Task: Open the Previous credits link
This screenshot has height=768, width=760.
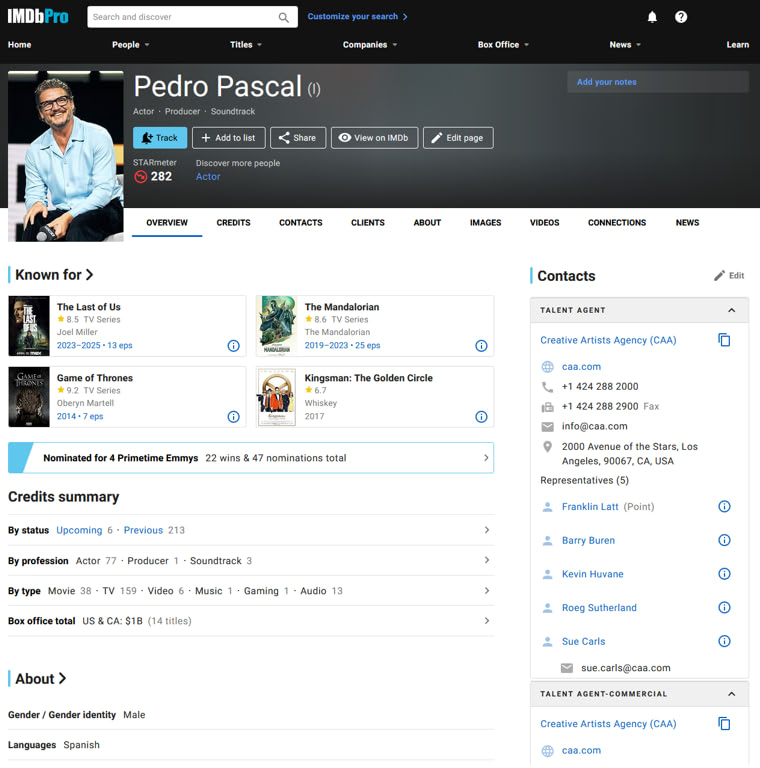Action: (x=143, y=530)
